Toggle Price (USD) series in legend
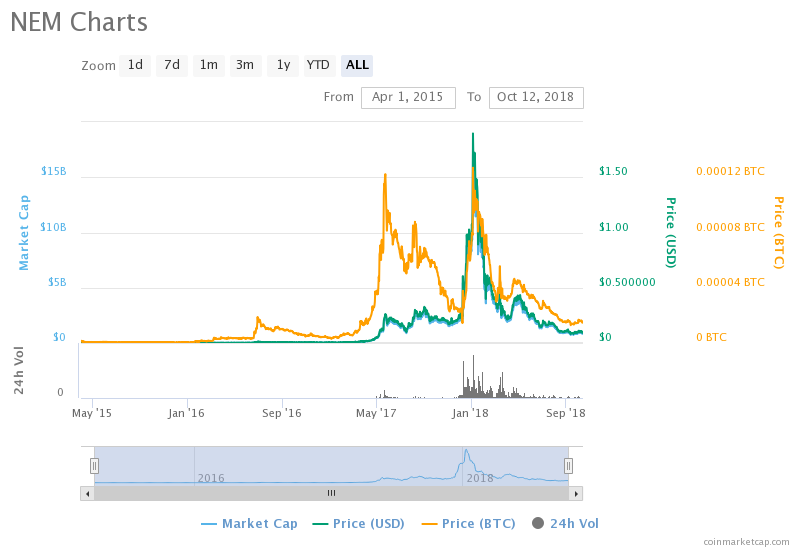The width and height of the screenshot is (800, 550). (x=358, y=523)
